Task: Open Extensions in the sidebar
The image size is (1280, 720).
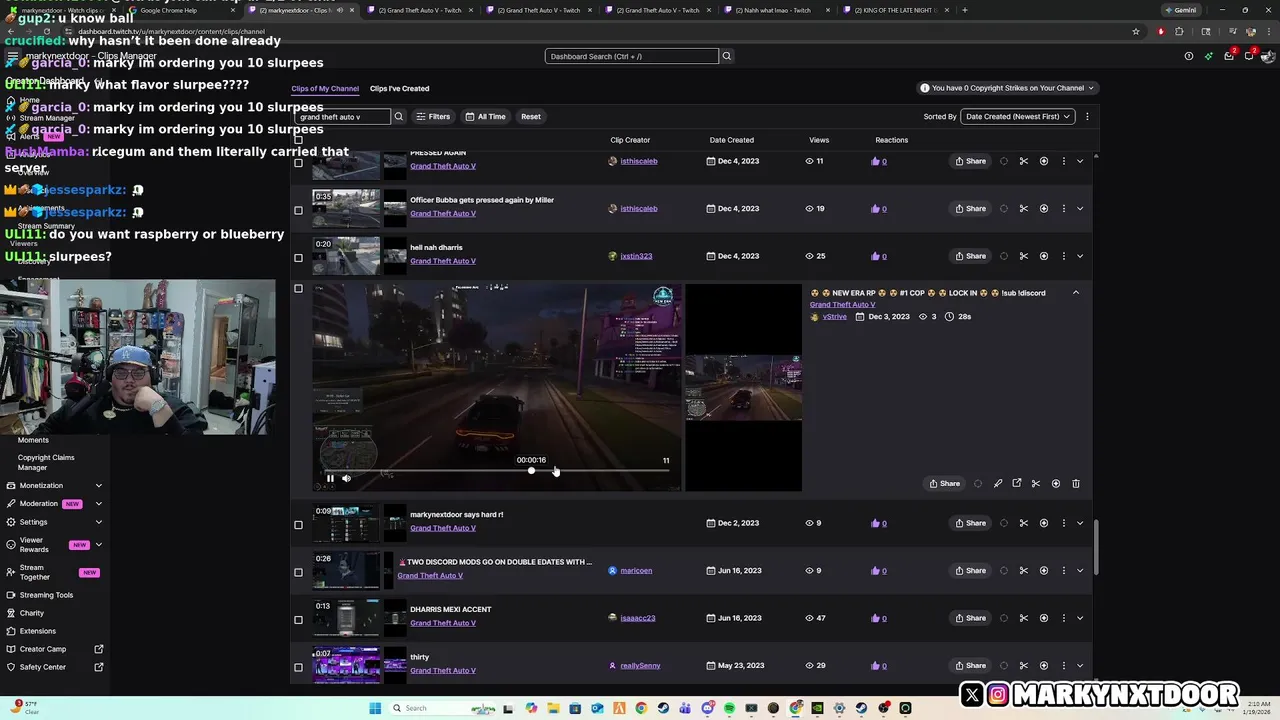Action: 38,631
